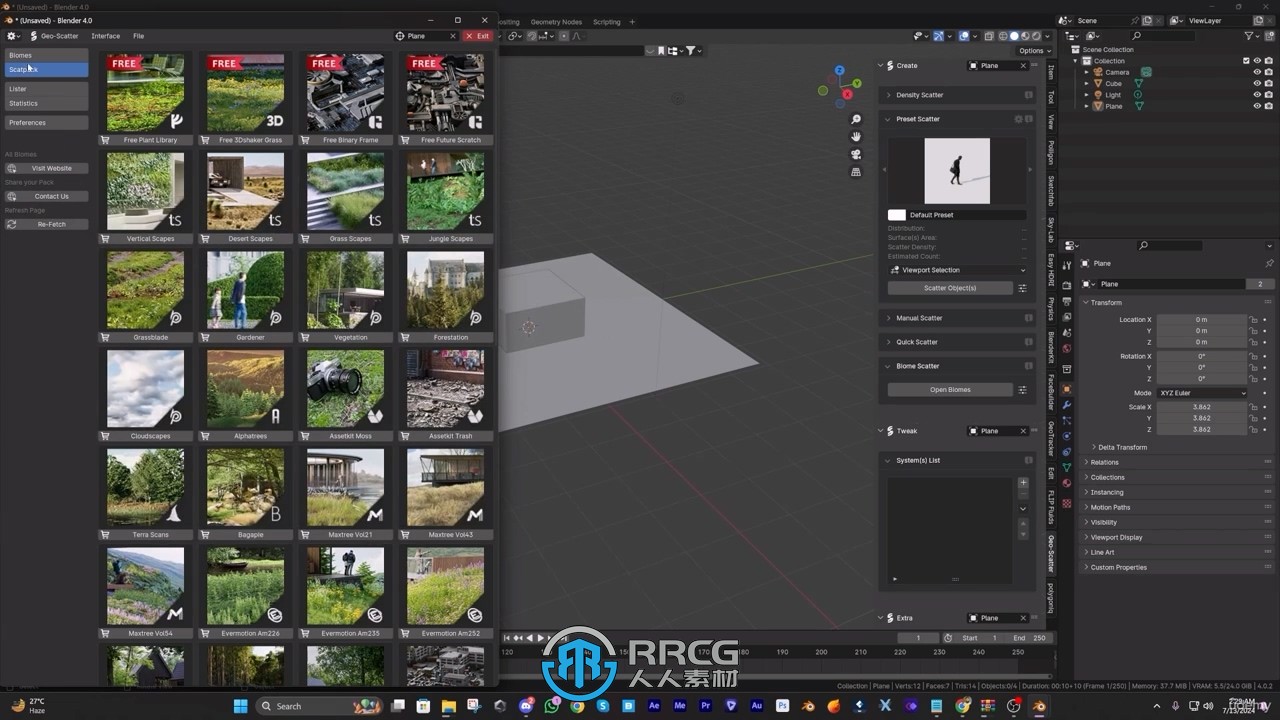This screenshot has height=720, width=1280.
Task: Open the Modifiers wrench tab icon
Action: [x=1067, y=405]
